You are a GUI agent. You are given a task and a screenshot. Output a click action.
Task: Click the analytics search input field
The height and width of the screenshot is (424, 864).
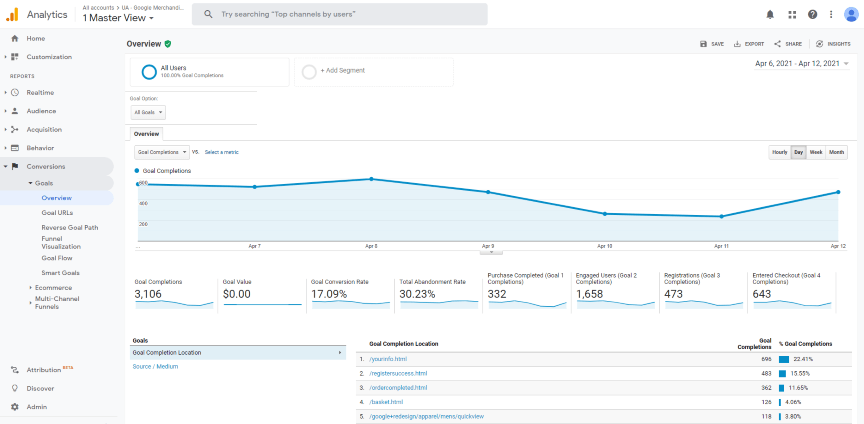tap(339, 14)
